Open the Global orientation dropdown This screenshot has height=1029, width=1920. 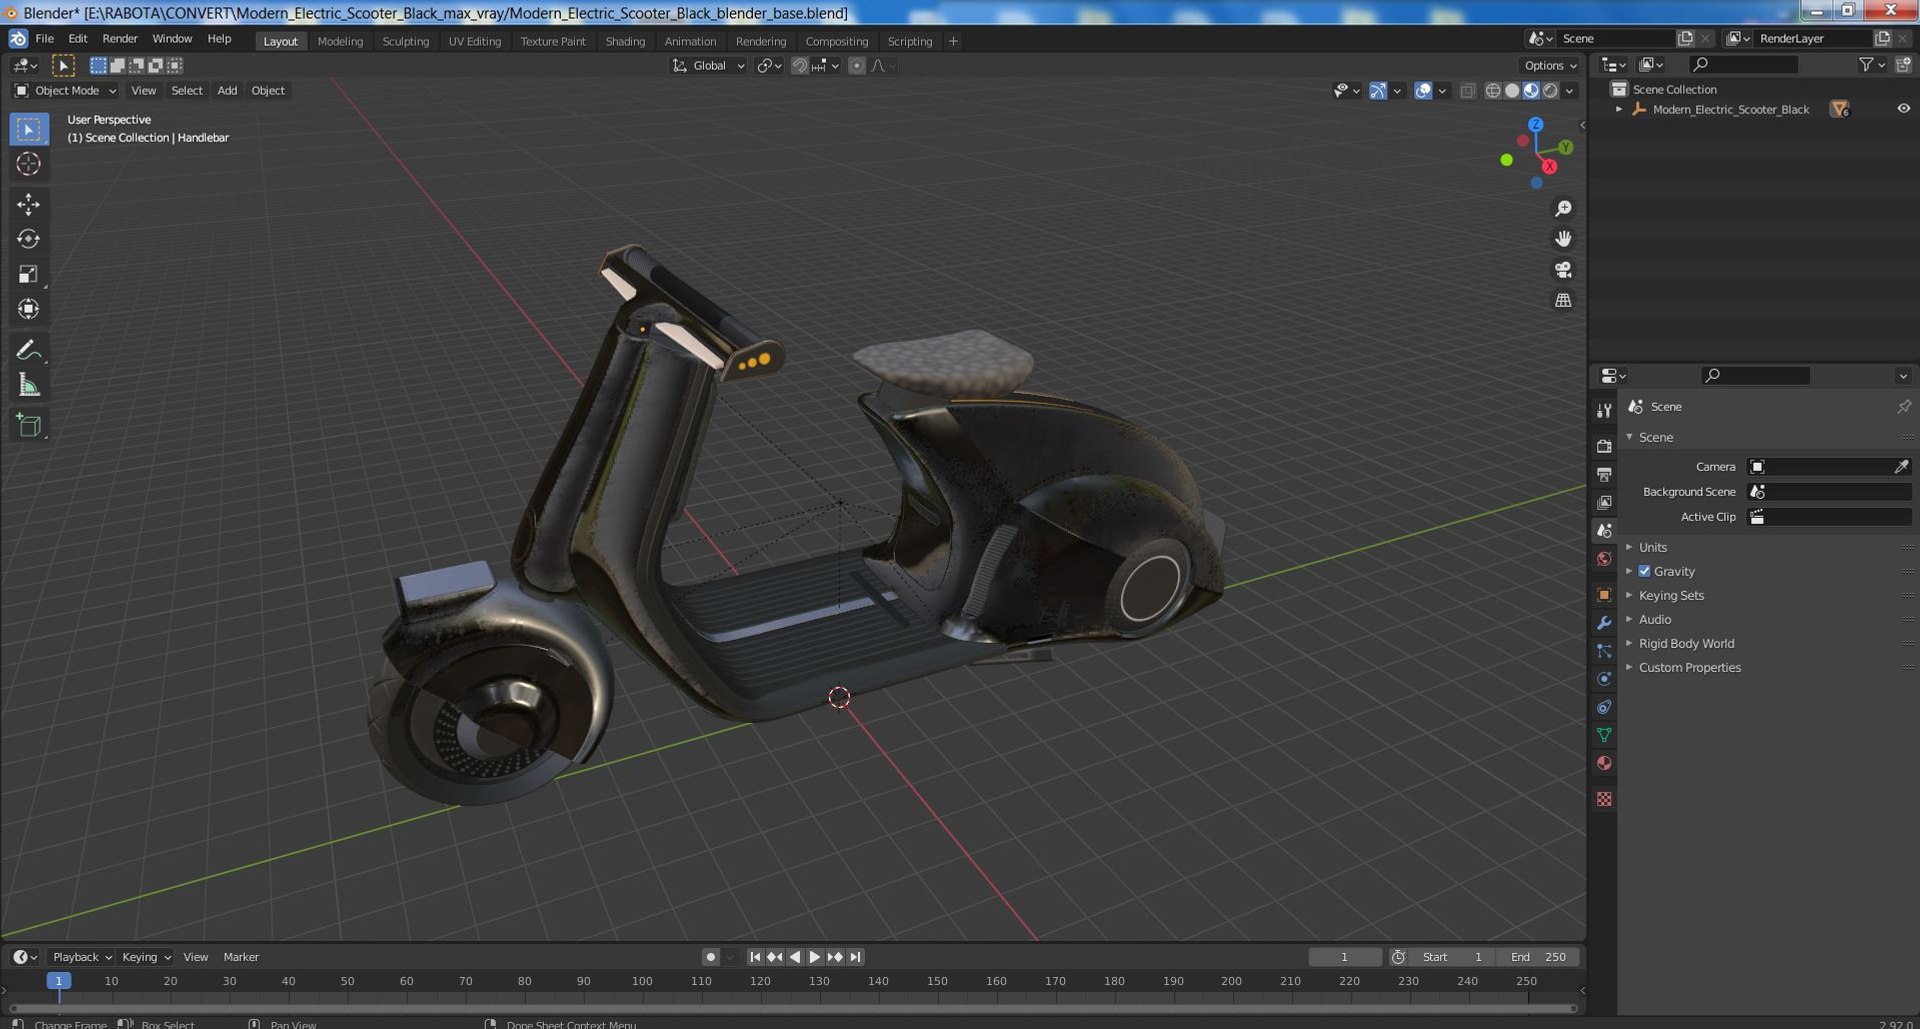(708, 66)
